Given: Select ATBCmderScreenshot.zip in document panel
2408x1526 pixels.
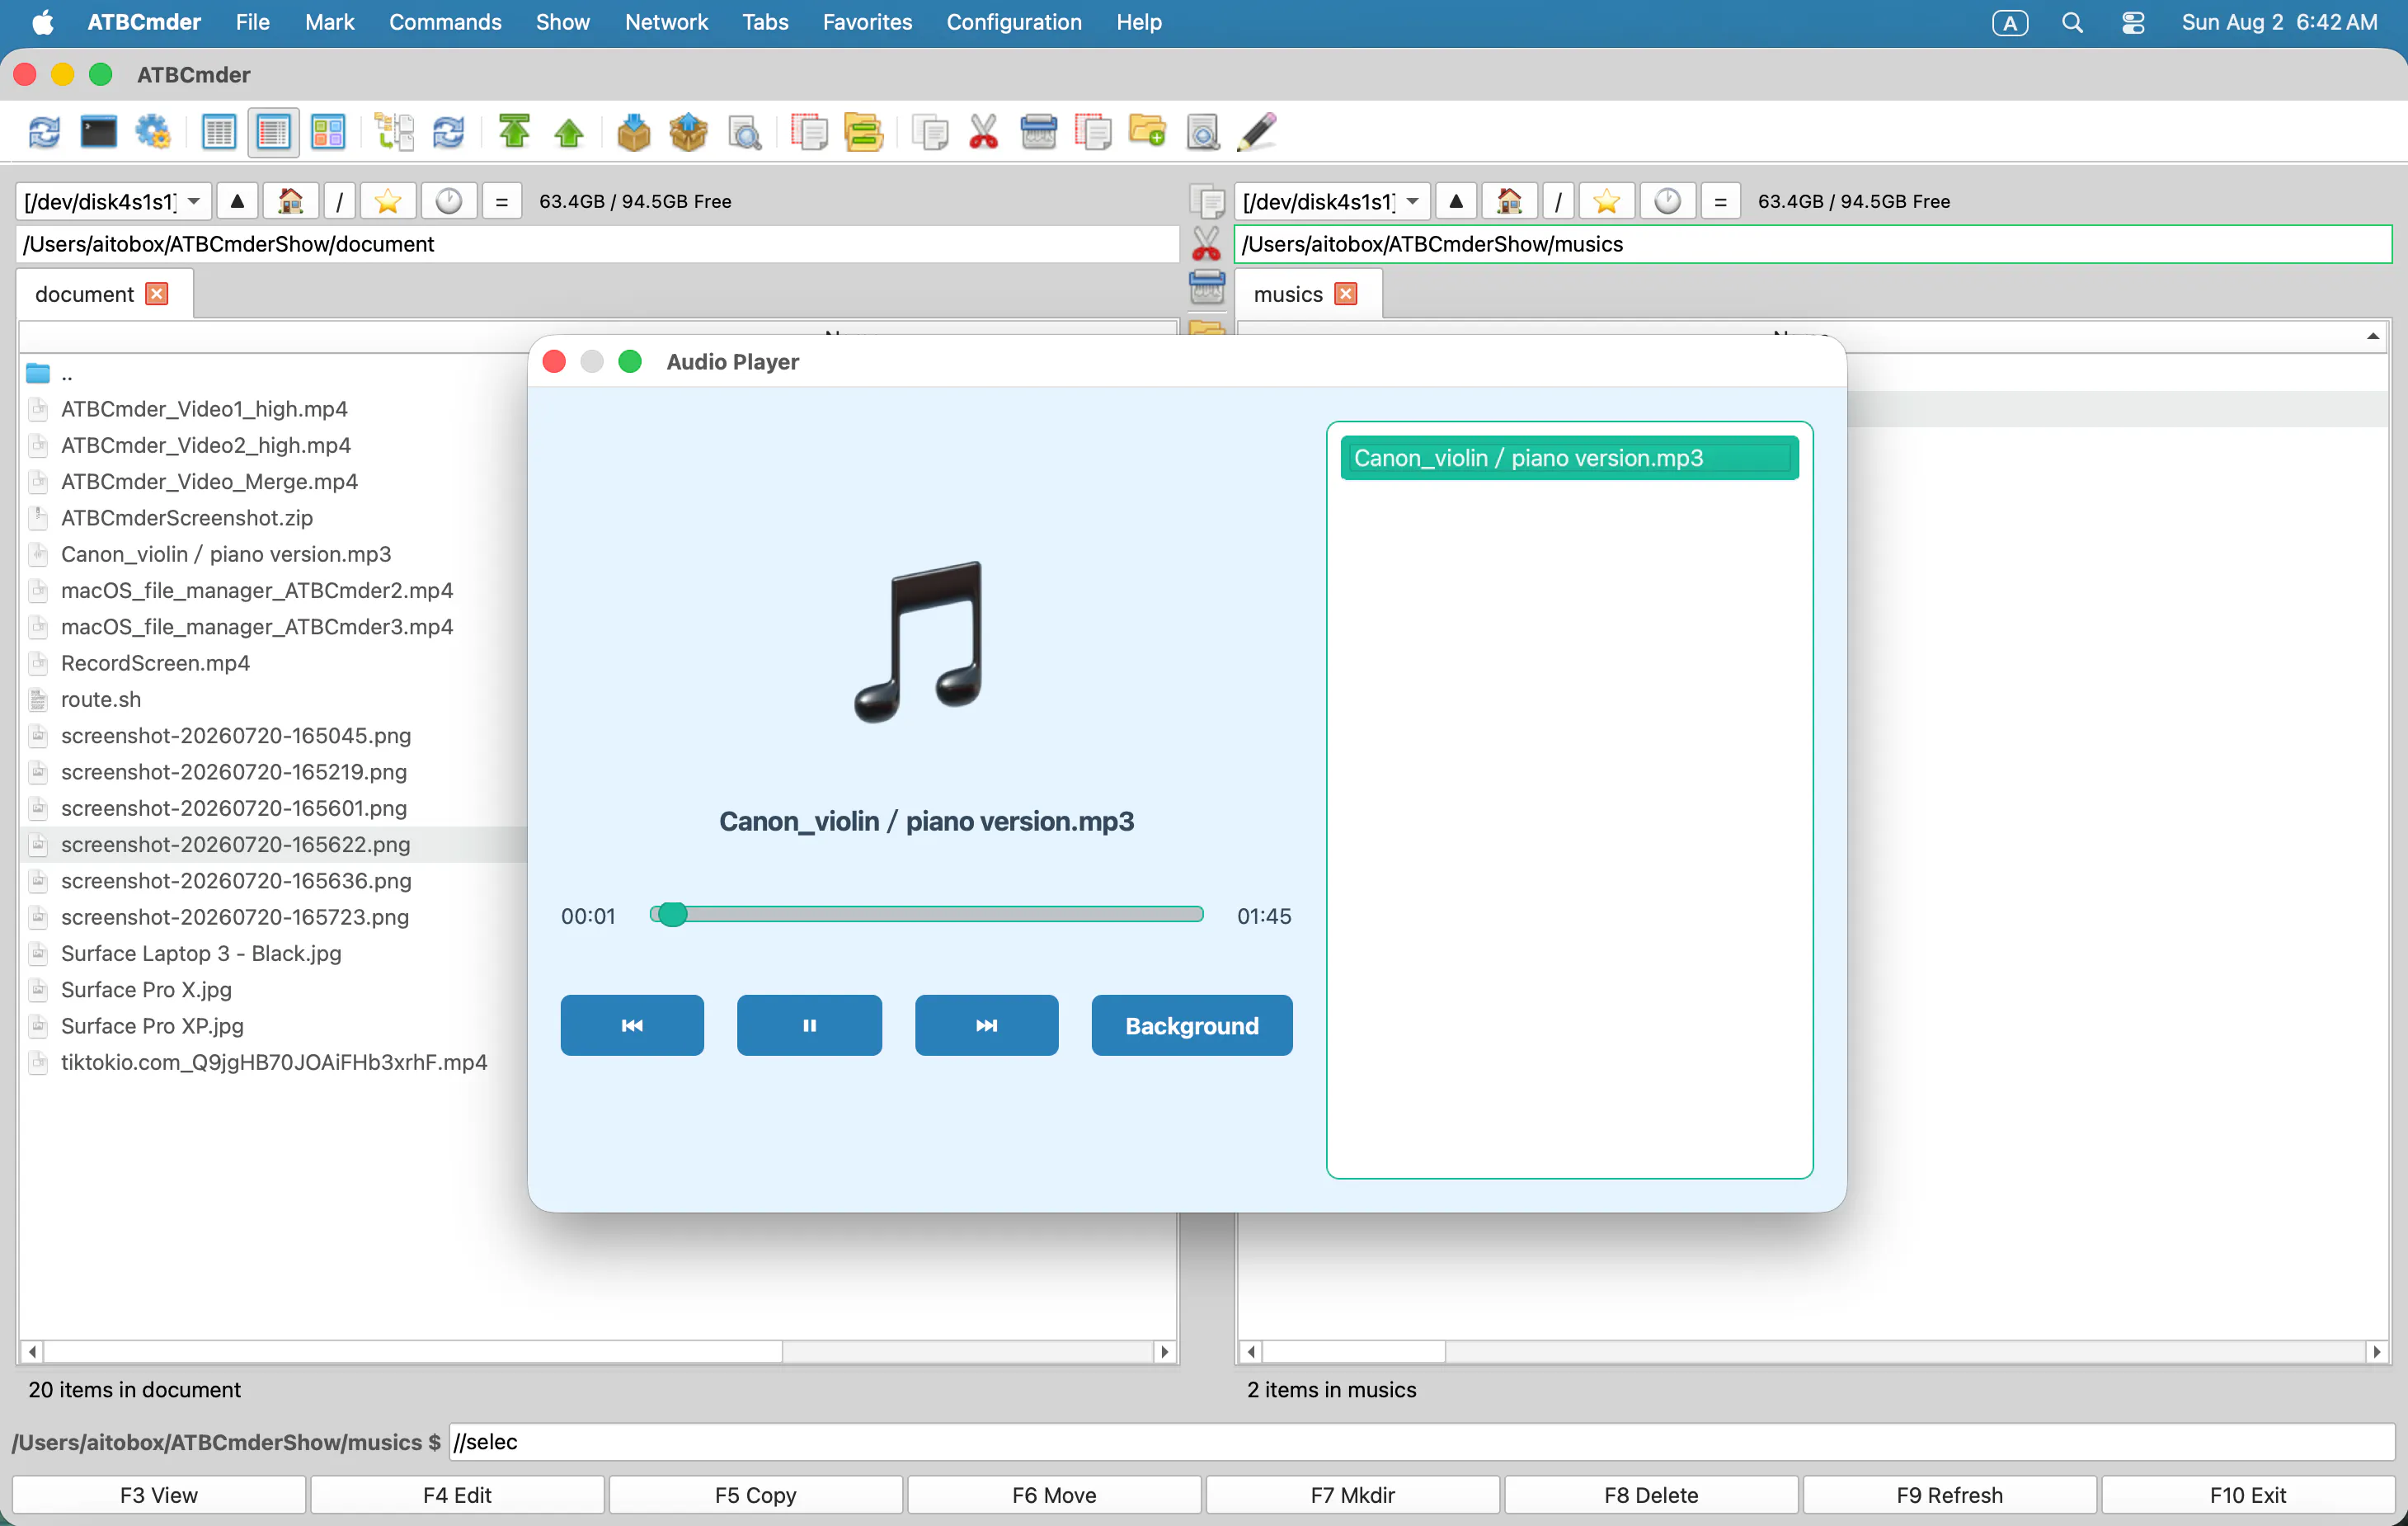Looking at the screenshot, I should [187, 518].
